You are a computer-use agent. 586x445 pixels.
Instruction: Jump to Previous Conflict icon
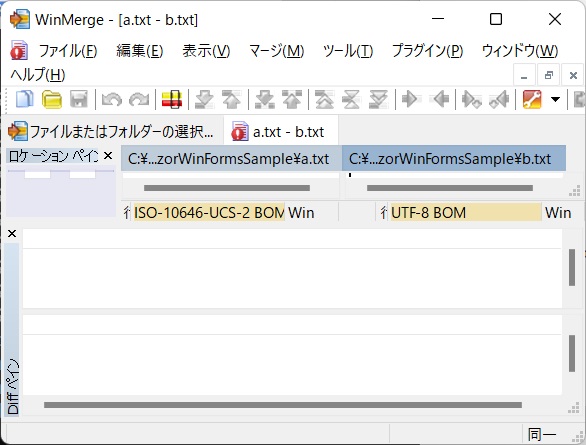pos(292,100)
